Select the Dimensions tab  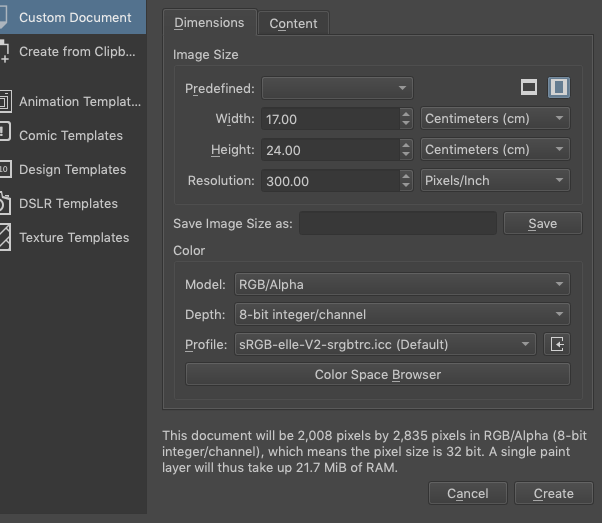[x=209, y=23]
